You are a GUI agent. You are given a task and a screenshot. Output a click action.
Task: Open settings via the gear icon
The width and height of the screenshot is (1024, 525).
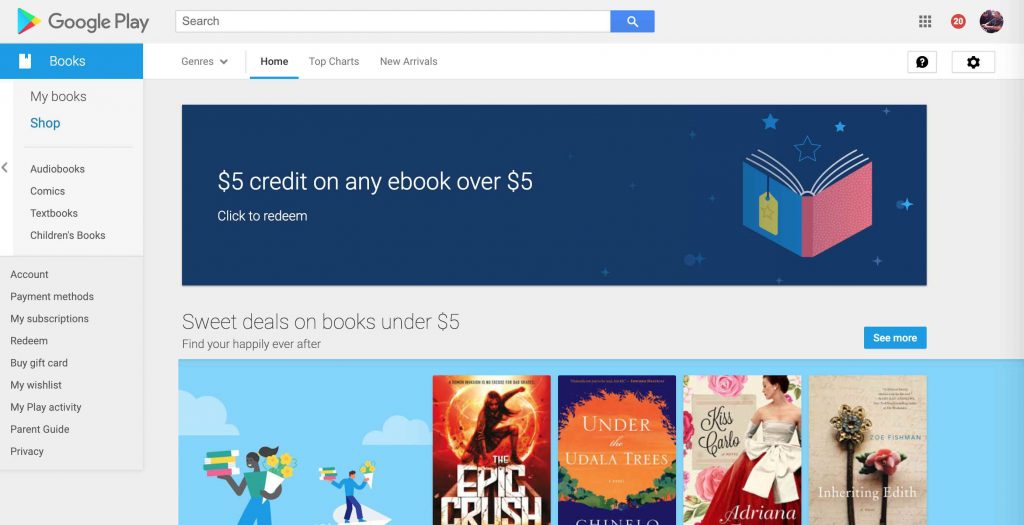[973, 62]
